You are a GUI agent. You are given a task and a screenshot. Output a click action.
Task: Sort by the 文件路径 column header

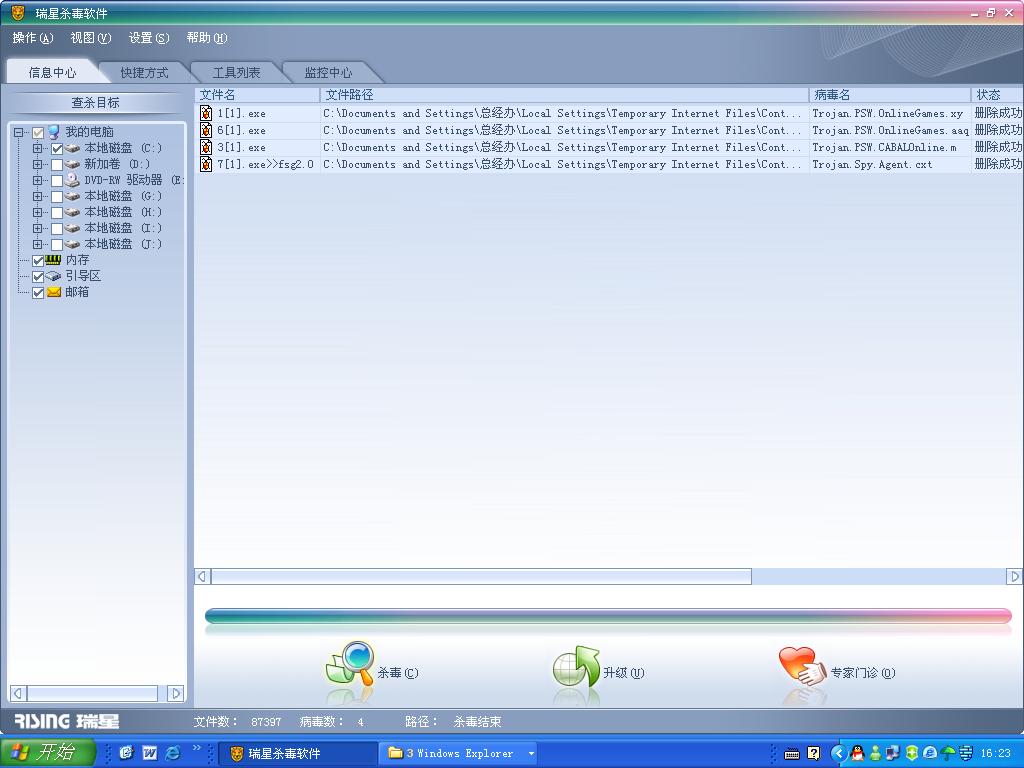(565, 95)
